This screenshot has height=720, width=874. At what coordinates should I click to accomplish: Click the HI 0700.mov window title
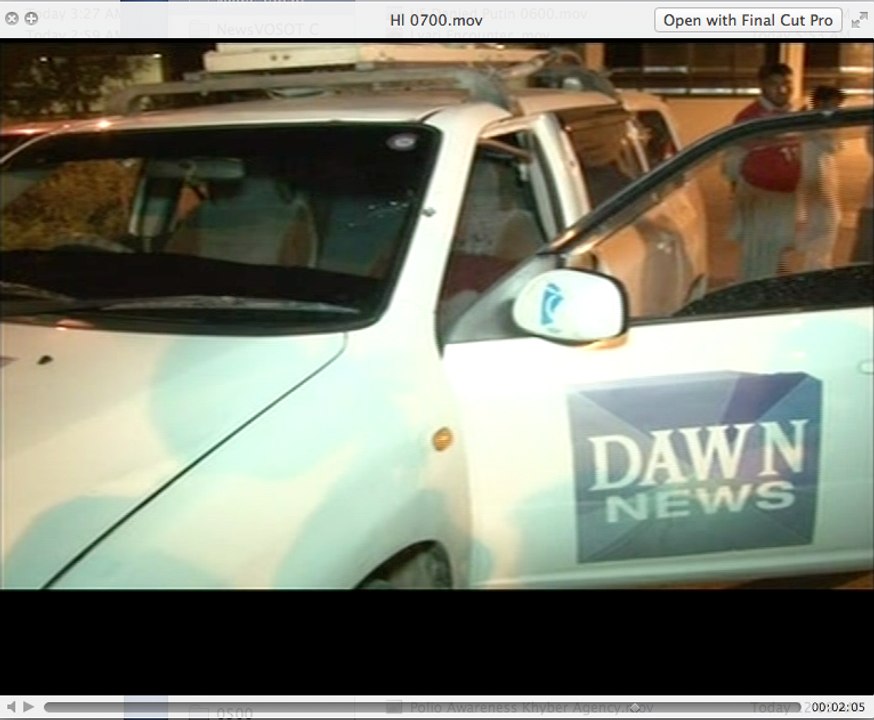click(x=436, y=21)
